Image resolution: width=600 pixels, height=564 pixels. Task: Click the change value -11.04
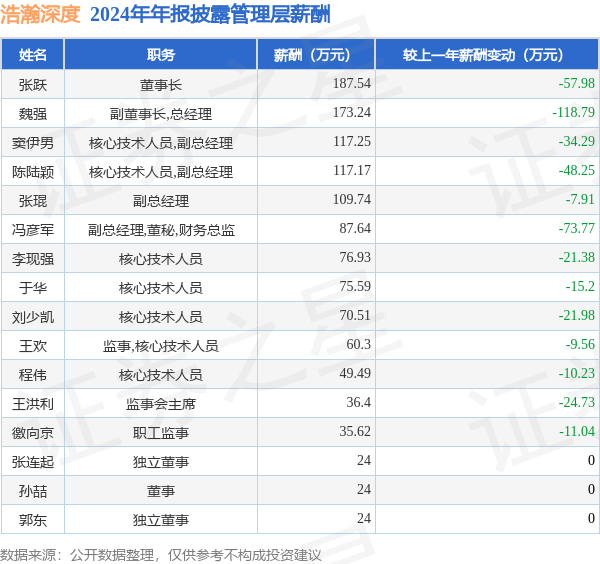coord(577,431)
